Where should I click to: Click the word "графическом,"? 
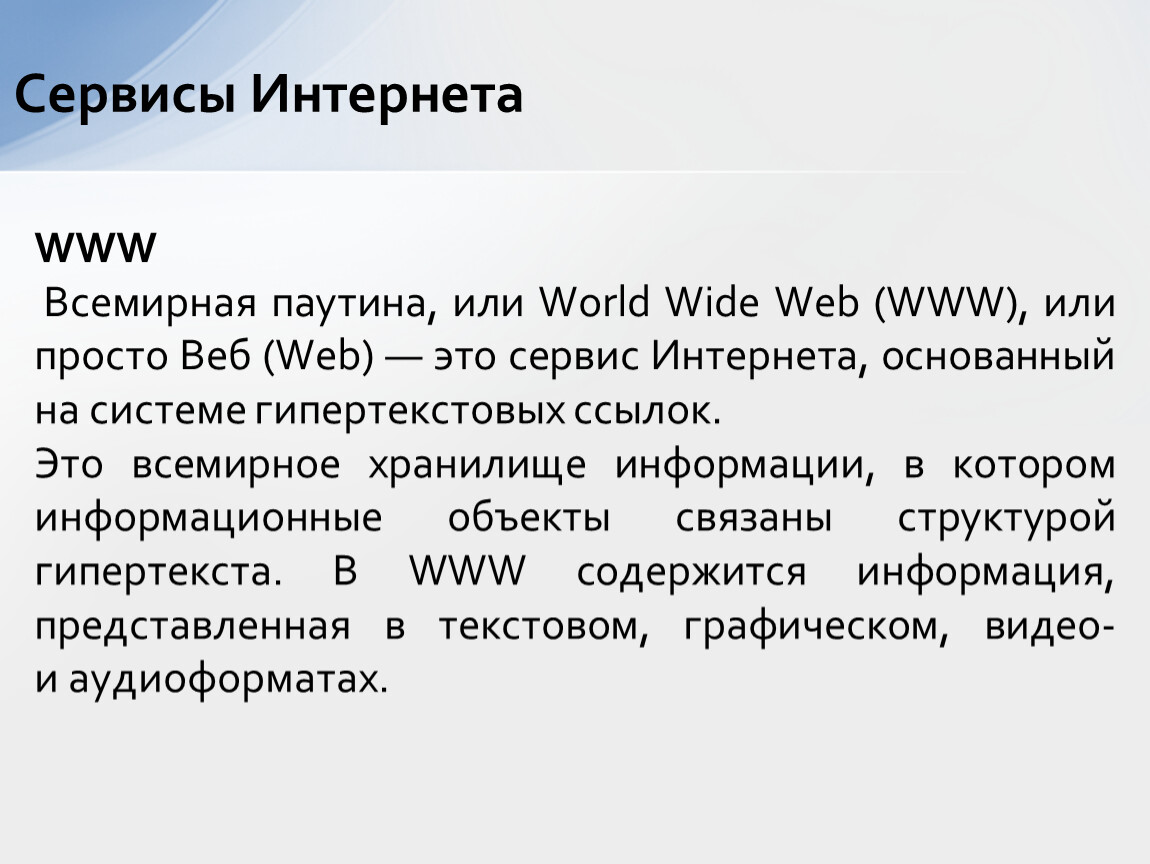[x=816, y=628]
